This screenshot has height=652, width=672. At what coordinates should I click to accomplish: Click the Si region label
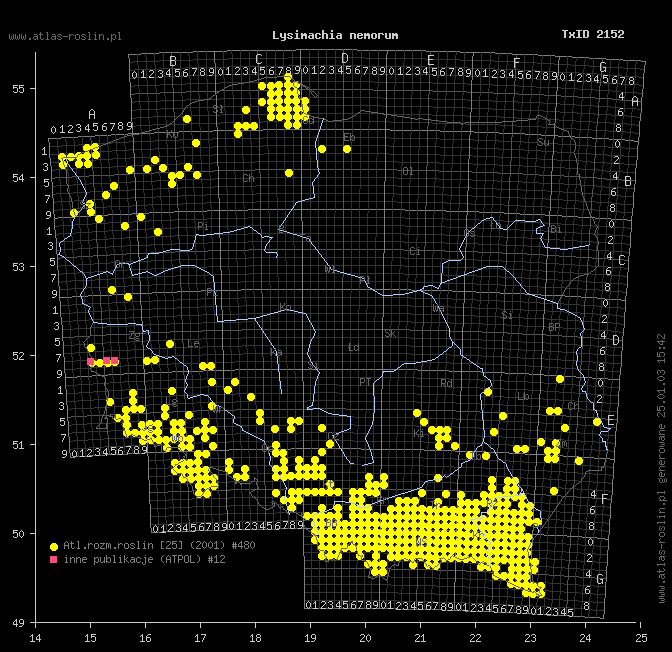507,315
